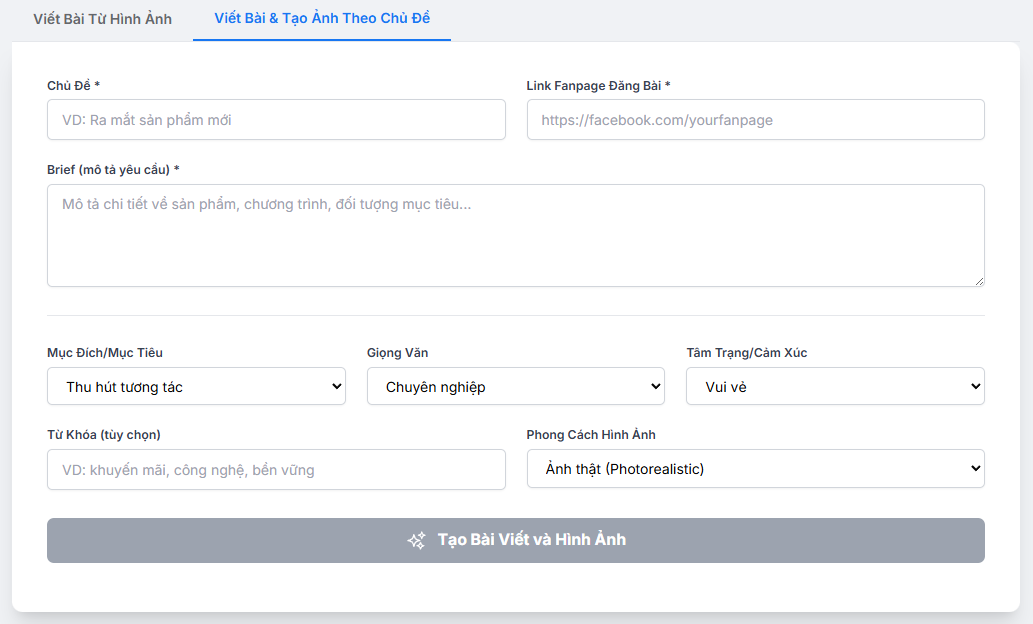Screen dimensions: 1033x624
Task: Switch to the Viết Bài Từ Hình Ảnh tab
Action: point(102,19)
